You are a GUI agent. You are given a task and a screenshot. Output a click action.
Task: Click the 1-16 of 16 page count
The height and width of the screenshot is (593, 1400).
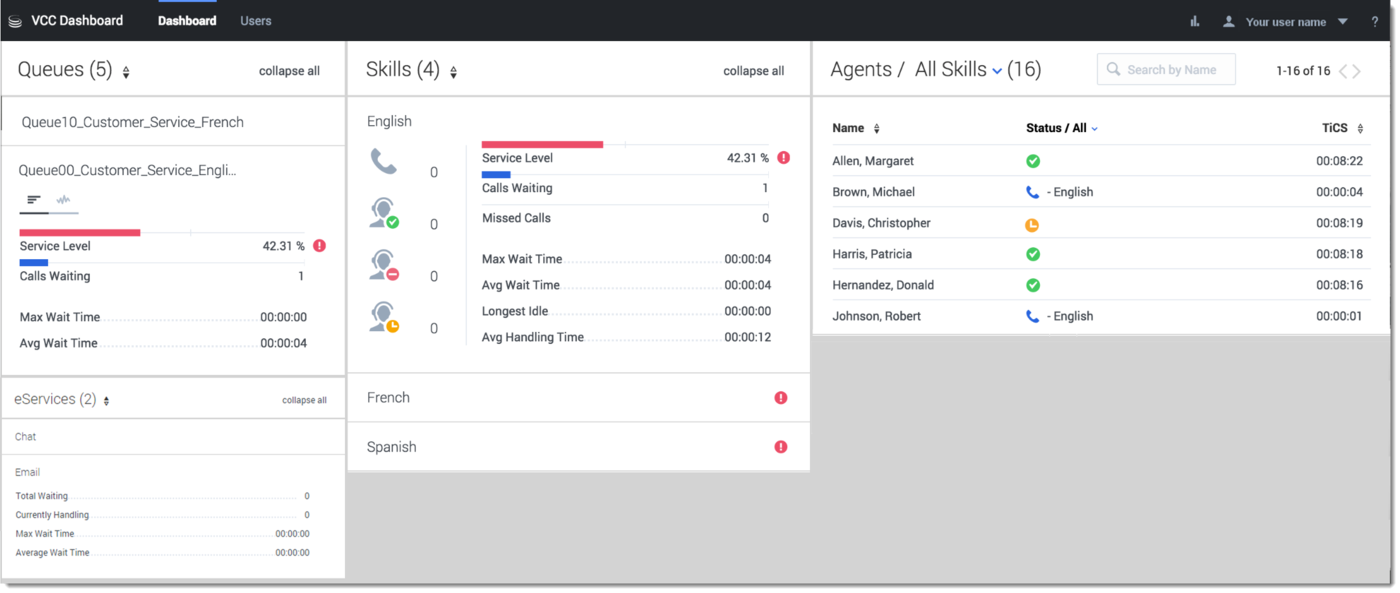pos(1303,71)
